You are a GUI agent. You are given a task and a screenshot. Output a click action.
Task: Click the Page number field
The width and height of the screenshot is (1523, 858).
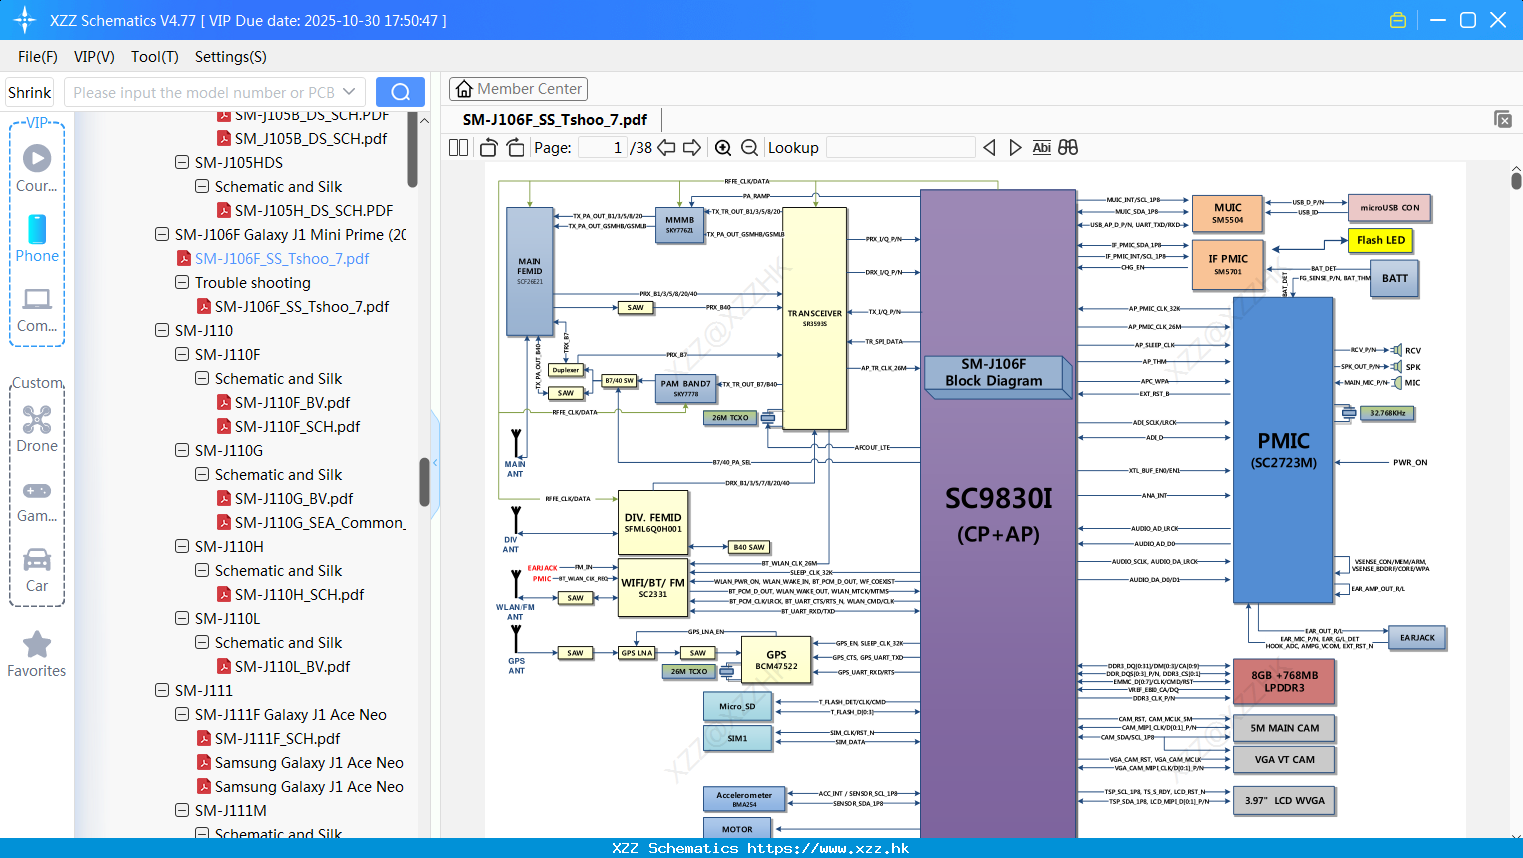click(603, 148)
